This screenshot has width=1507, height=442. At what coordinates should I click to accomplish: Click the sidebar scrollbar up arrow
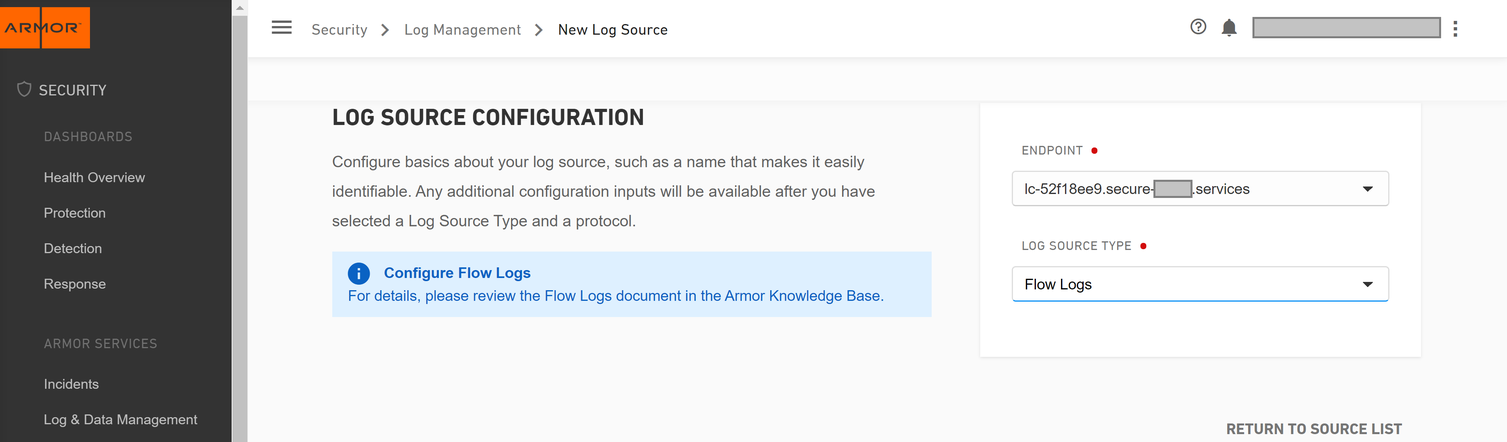[x=240, y=7]
